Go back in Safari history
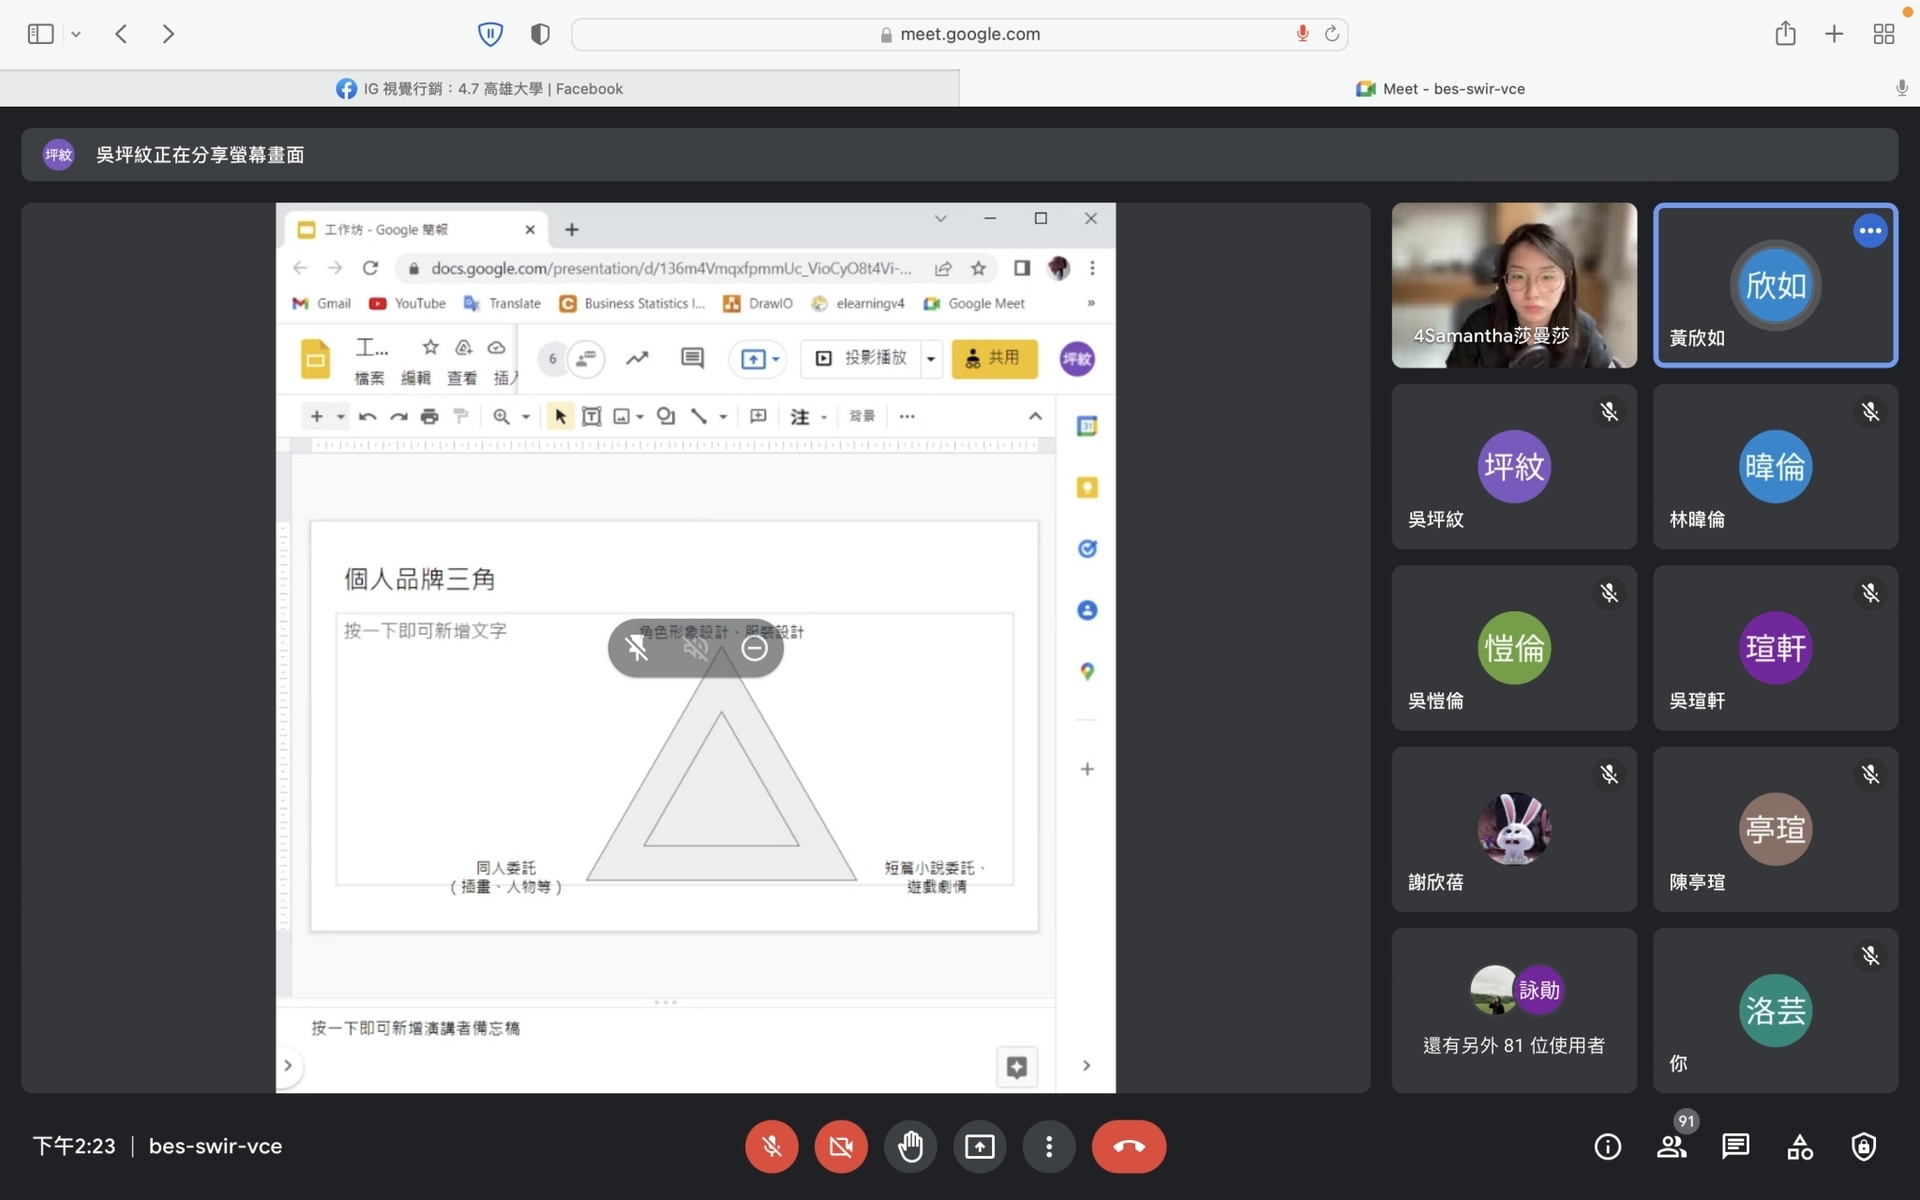Screen dimensions: 1920x1200 [x=121, y=34]
